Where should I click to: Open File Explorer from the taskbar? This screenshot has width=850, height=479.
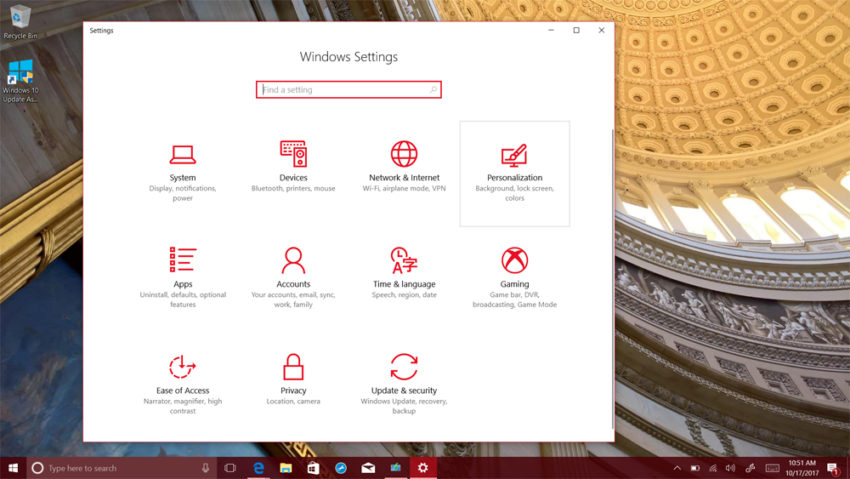(x=286, y=468)
